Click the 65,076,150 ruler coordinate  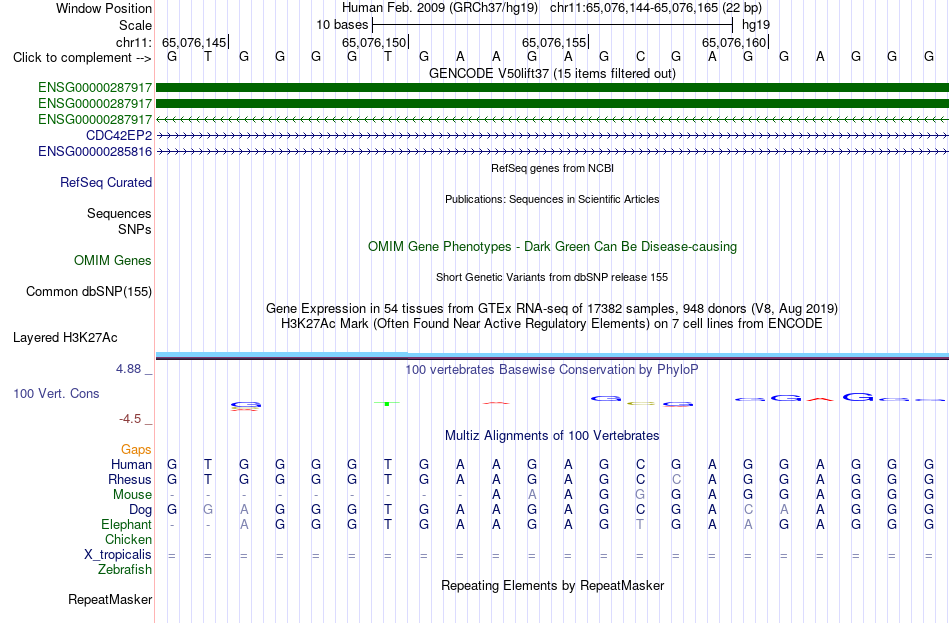click(374, 42)
